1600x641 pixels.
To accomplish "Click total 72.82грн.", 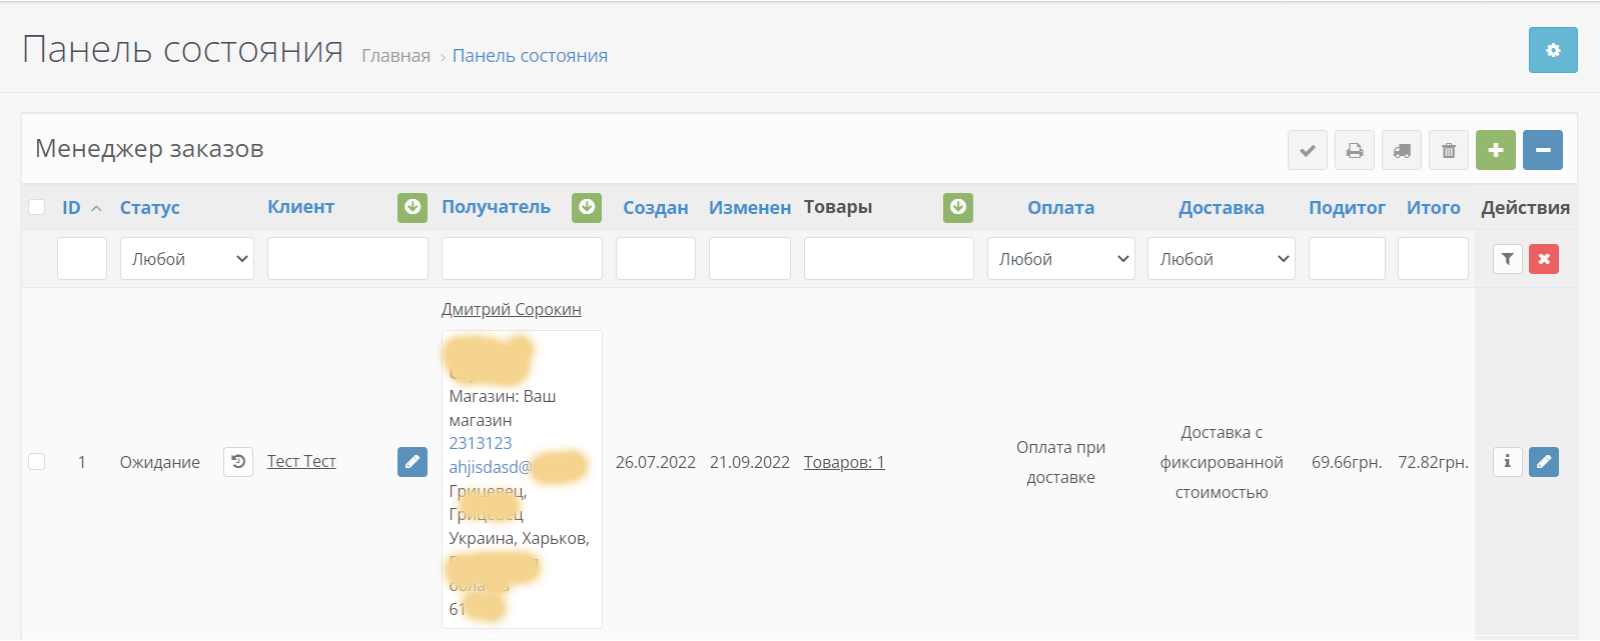I will (1433, 463).
